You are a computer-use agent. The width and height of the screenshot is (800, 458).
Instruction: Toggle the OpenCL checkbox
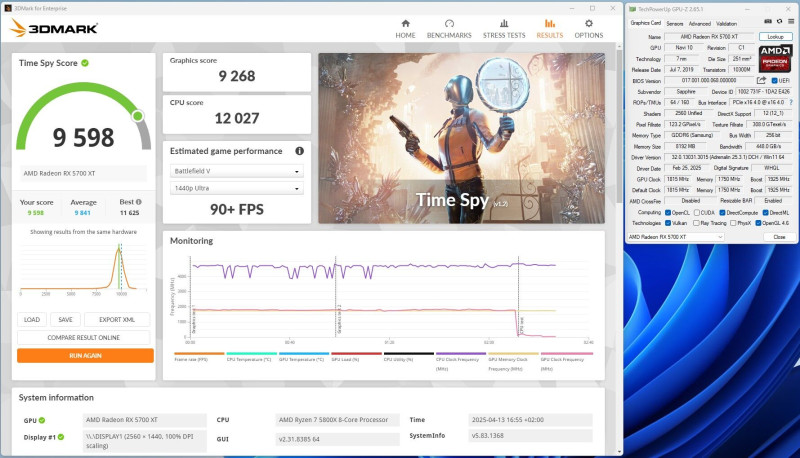tap(668, 213)
